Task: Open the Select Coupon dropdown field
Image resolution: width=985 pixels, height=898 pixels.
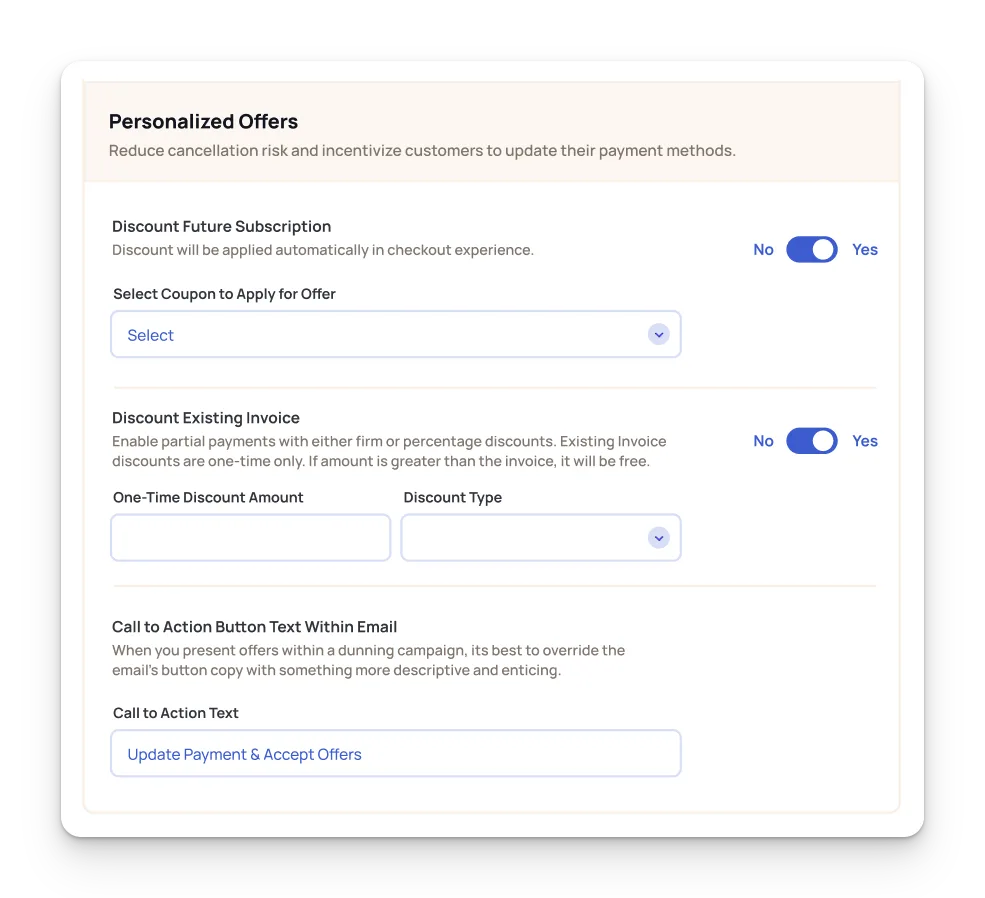Action: (396, 335)
